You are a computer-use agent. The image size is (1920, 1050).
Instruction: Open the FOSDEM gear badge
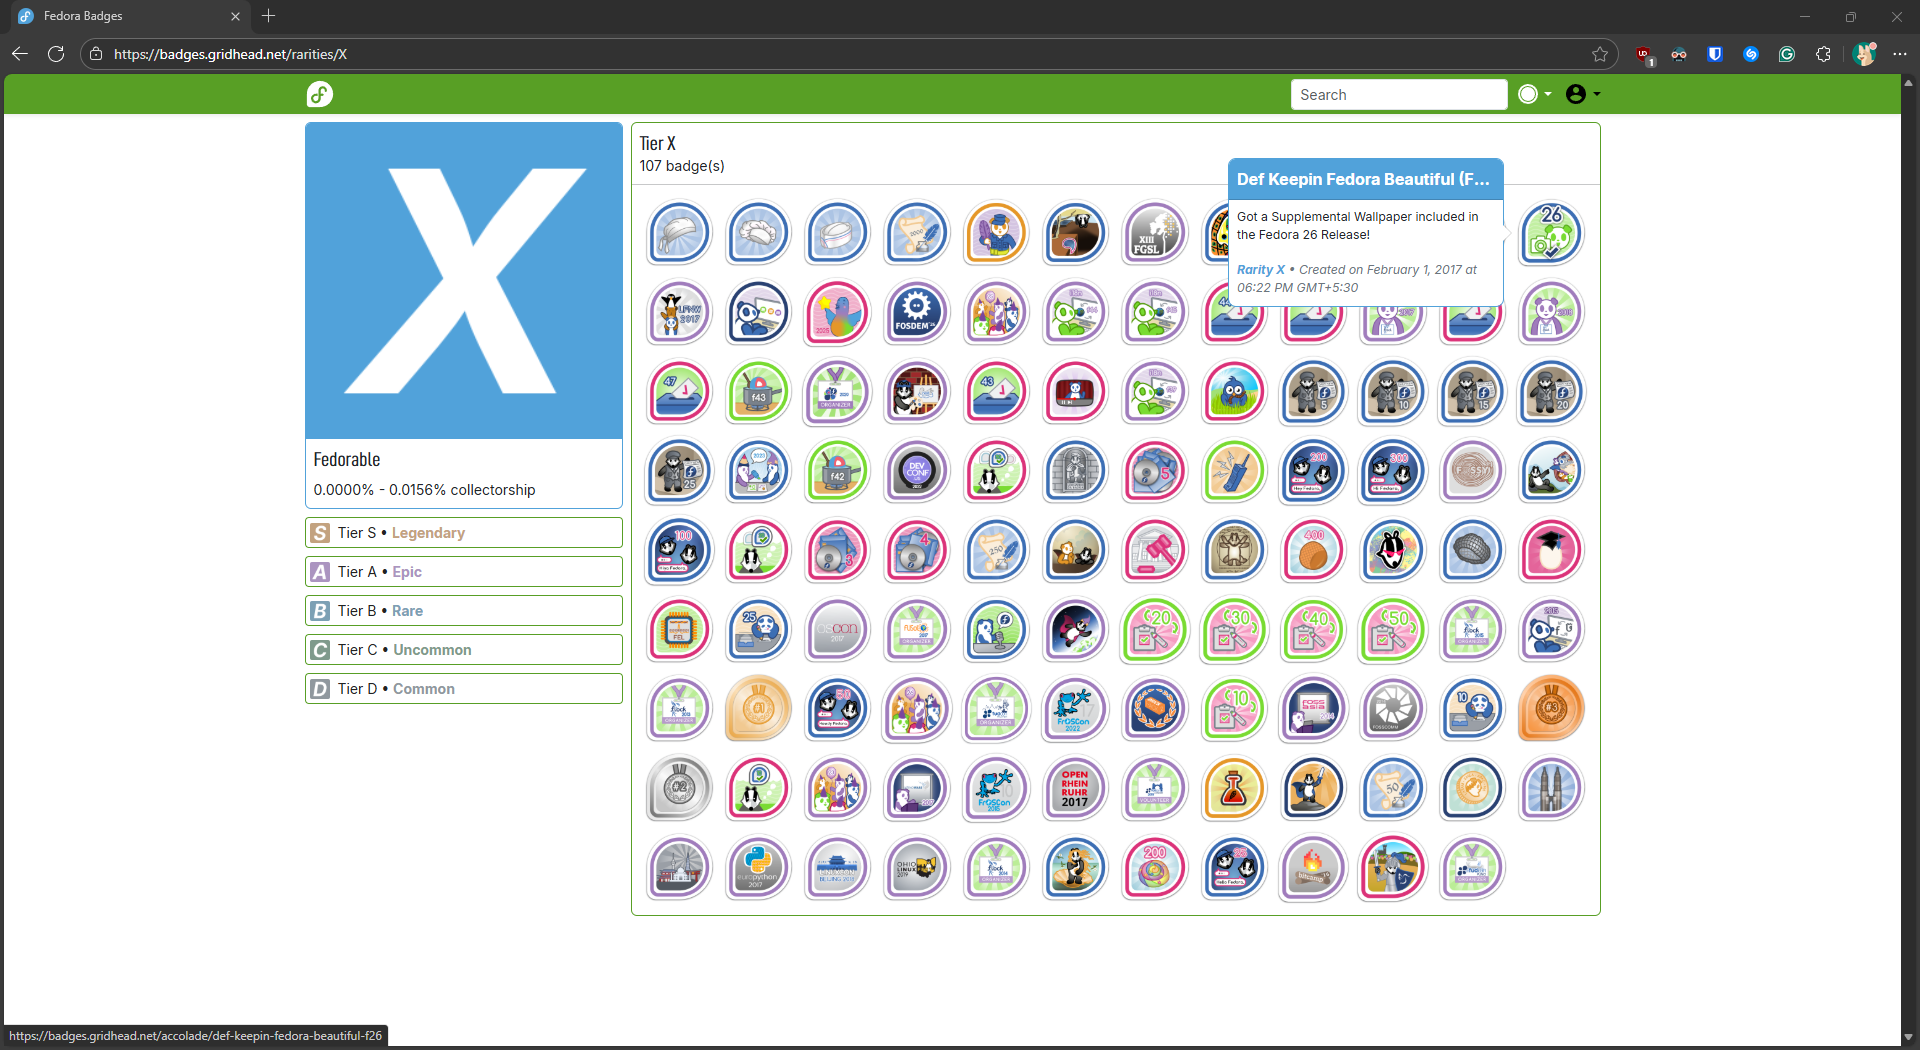tap(916, 312)
